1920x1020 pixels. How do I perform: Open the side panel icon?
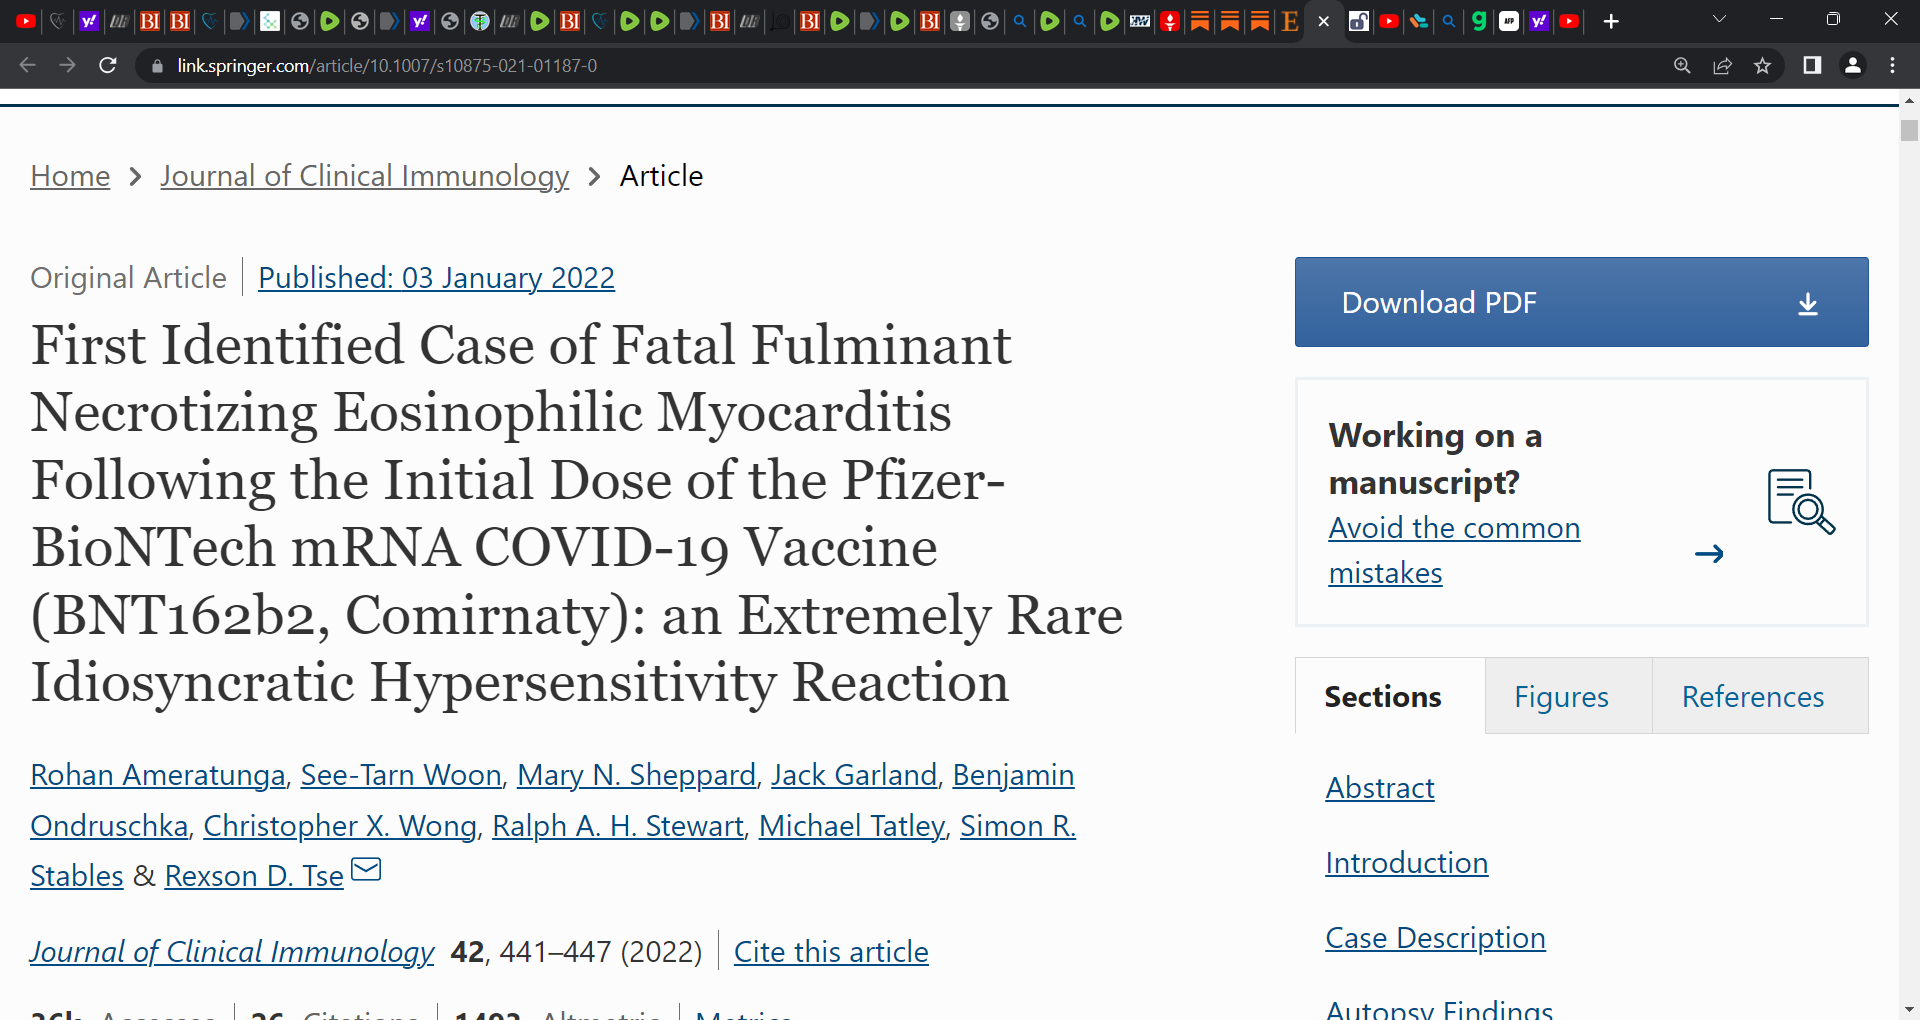tap(1812, 65)
